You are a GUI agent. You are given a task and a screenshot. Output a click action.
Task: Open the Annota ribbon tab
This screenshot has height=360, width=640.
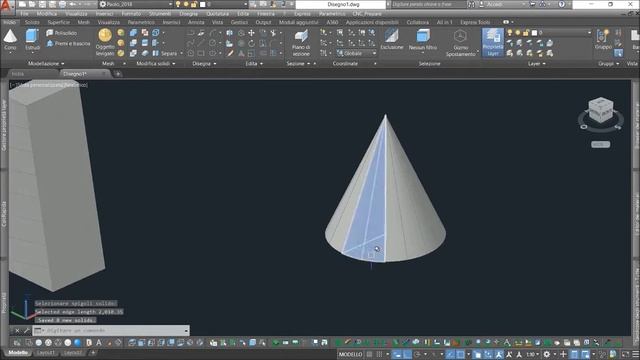coord(196,22)
